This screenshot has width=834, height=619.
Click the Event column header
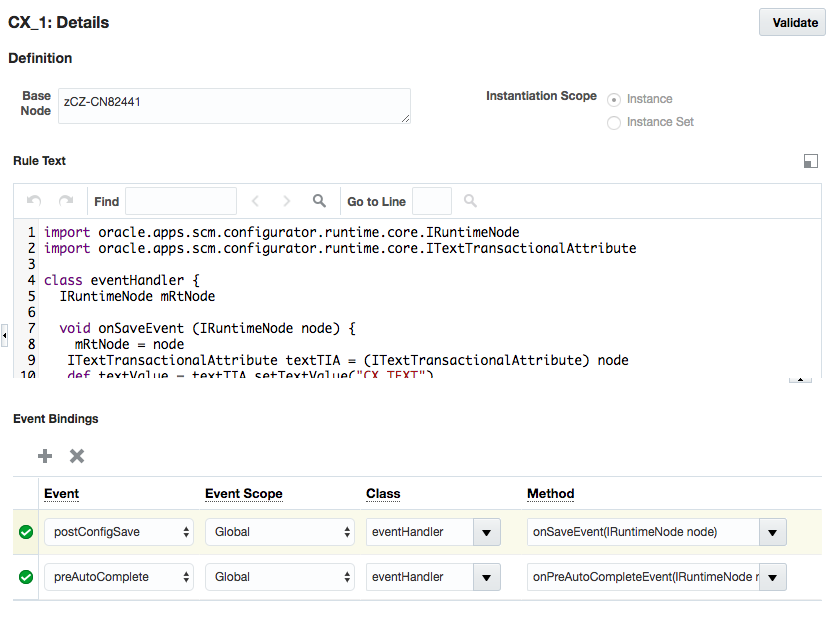(x=62, y=493)
